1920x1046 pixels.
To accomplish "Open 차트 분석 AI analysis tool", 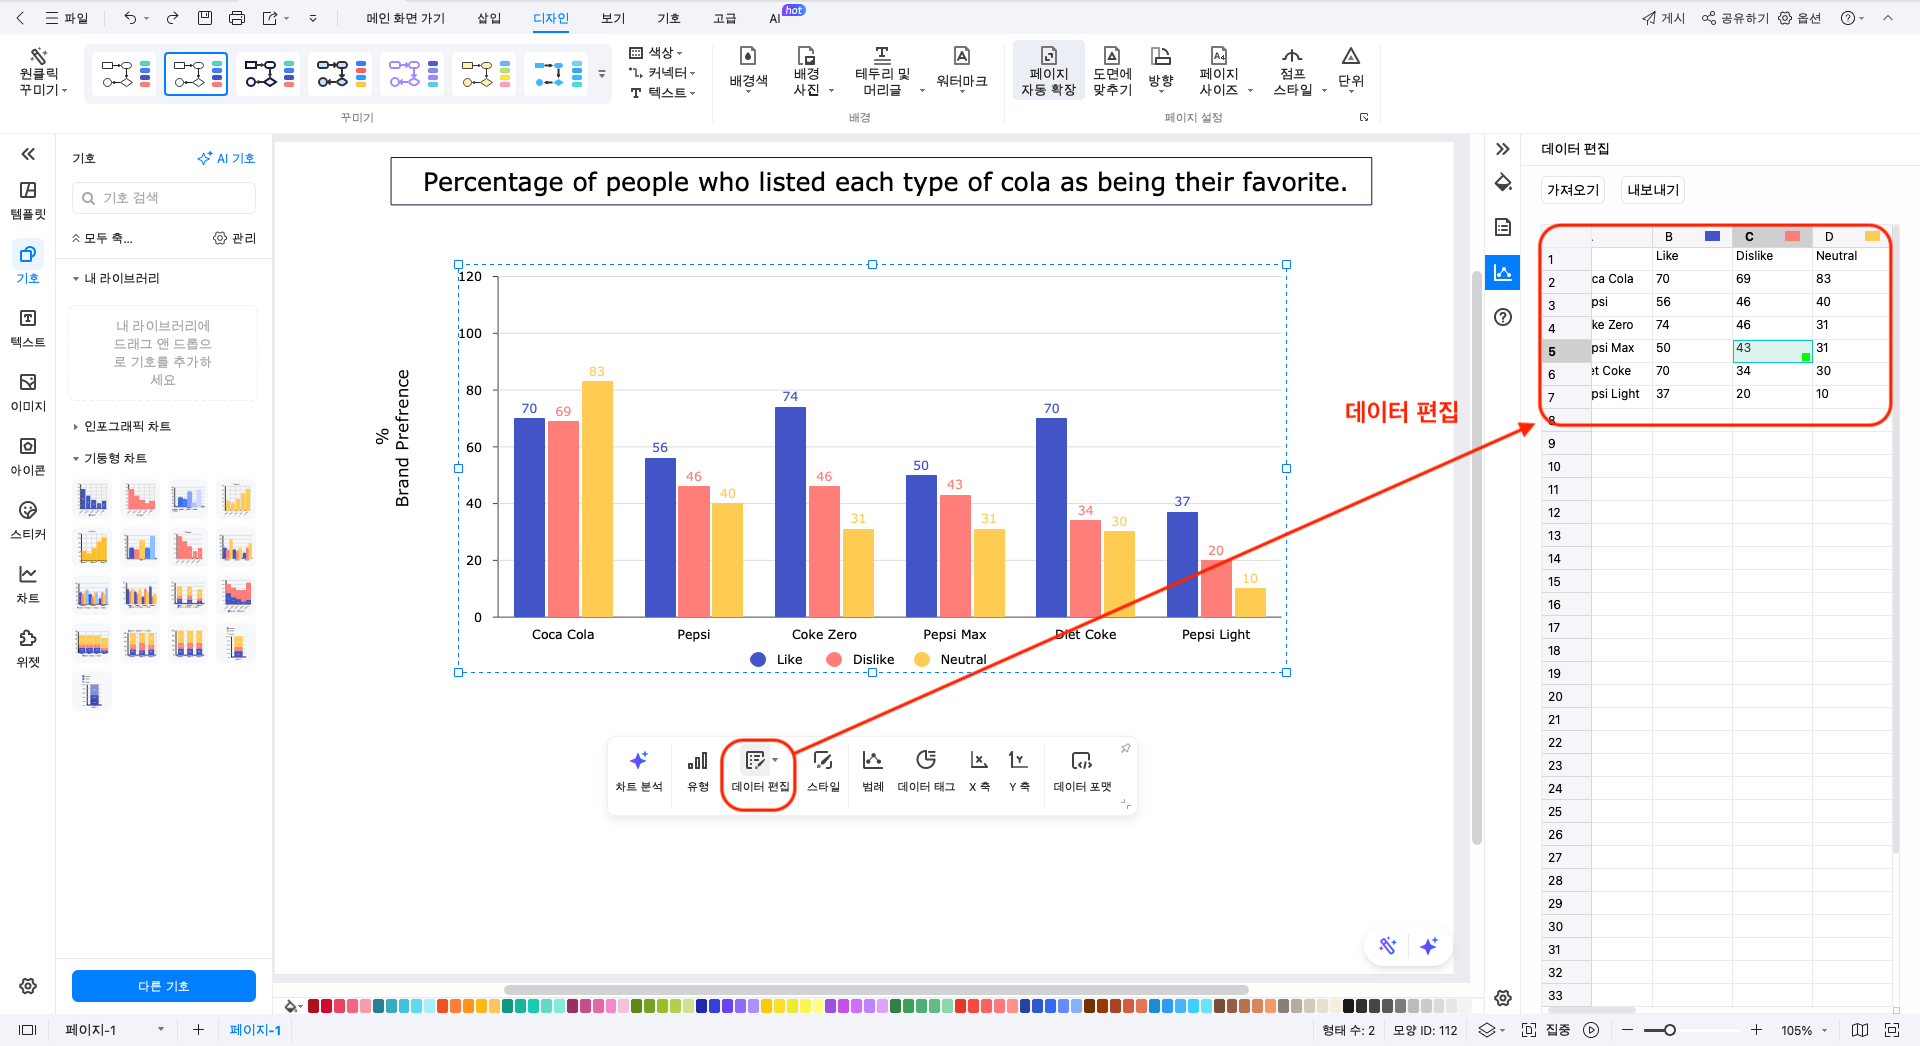I will click(638, 770).
